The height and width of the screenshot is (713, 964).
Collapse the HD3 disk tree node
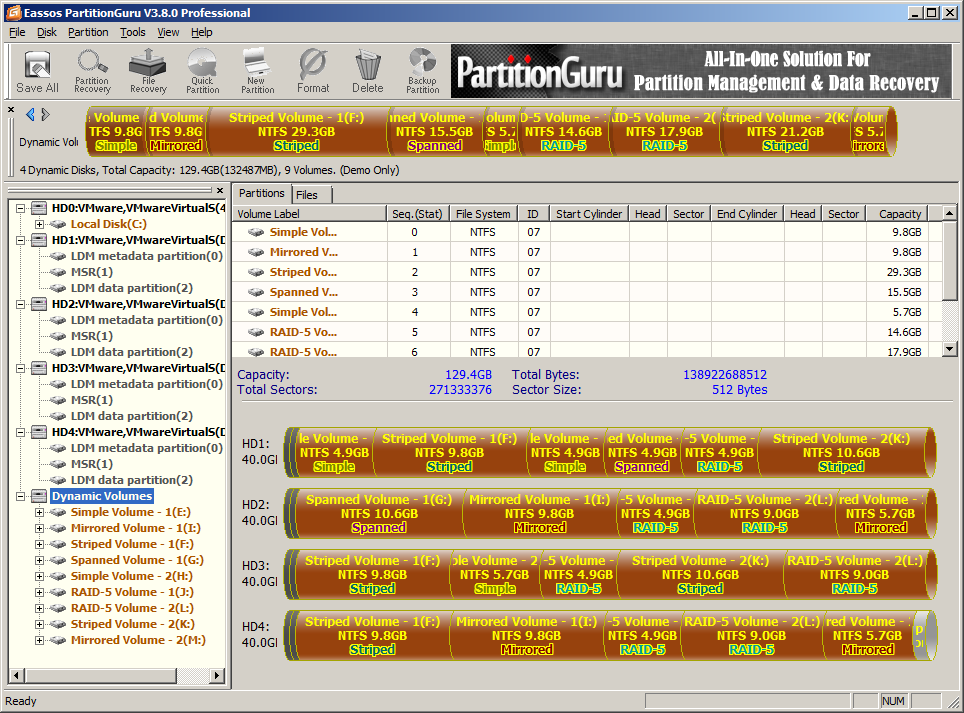20,368
